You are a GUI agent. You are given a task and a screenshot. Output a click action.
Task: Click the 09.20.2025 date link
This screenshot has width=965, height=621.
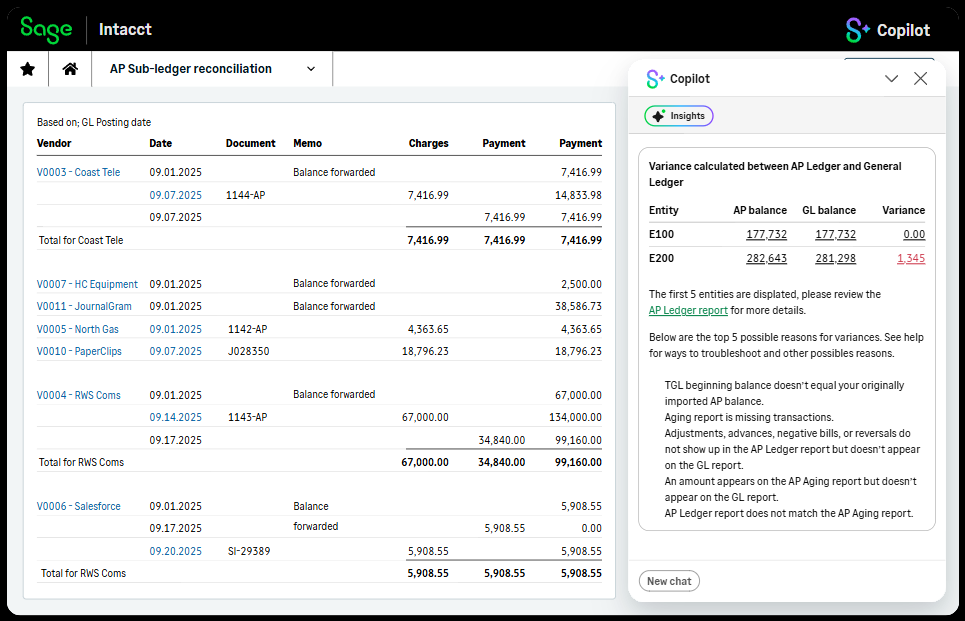175,551
